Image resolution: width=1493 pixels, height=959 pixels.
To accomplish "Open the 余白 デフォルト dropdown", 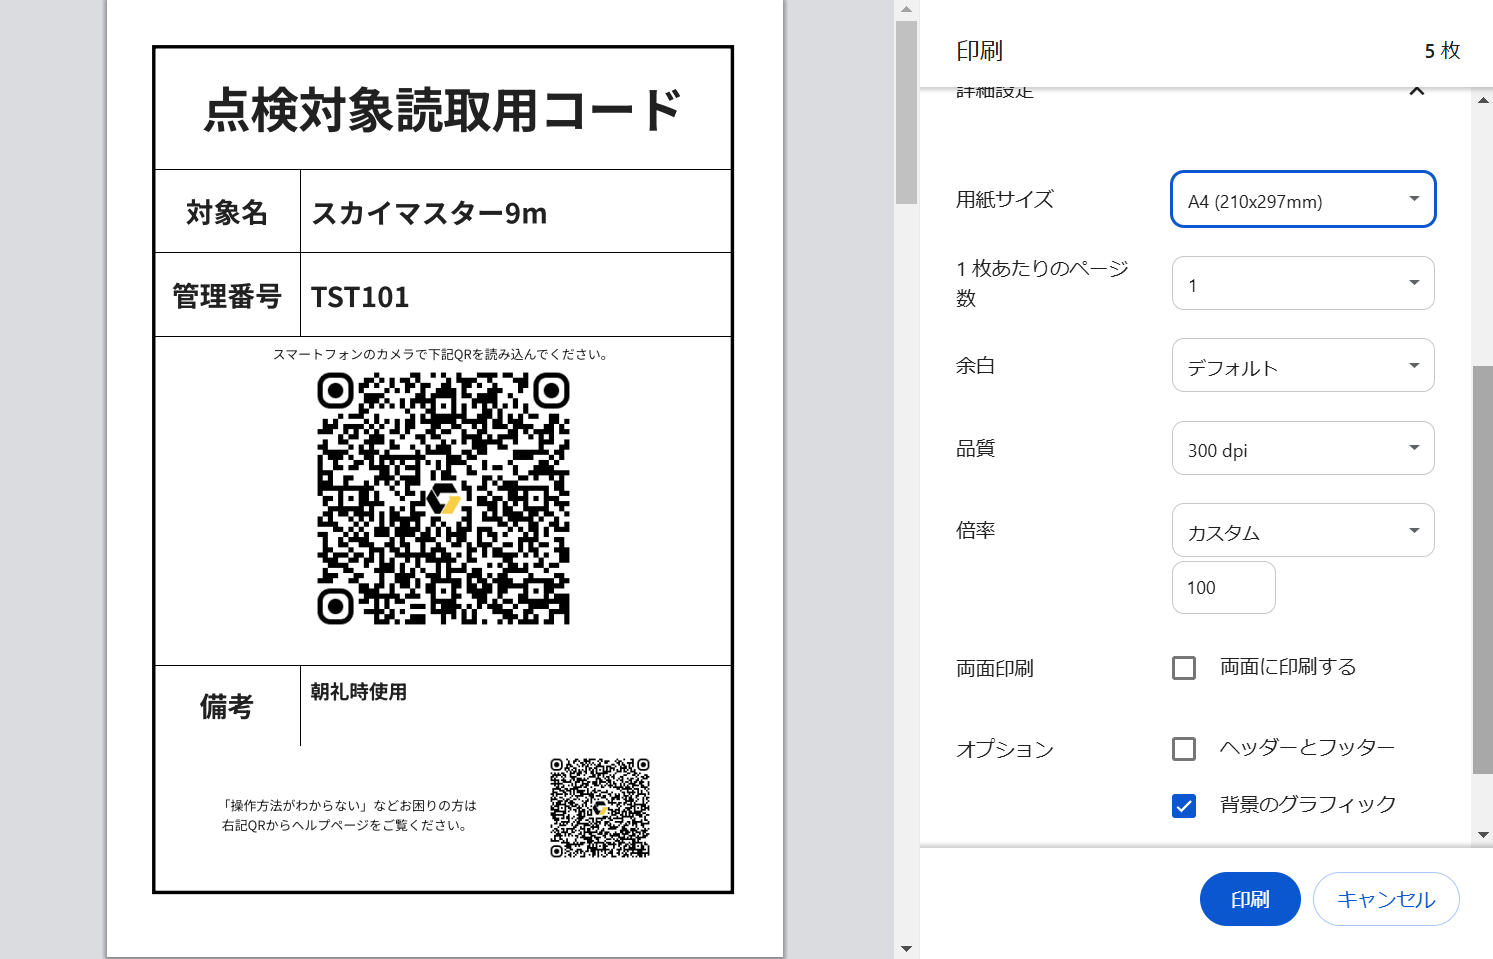I will point(1302,366).
